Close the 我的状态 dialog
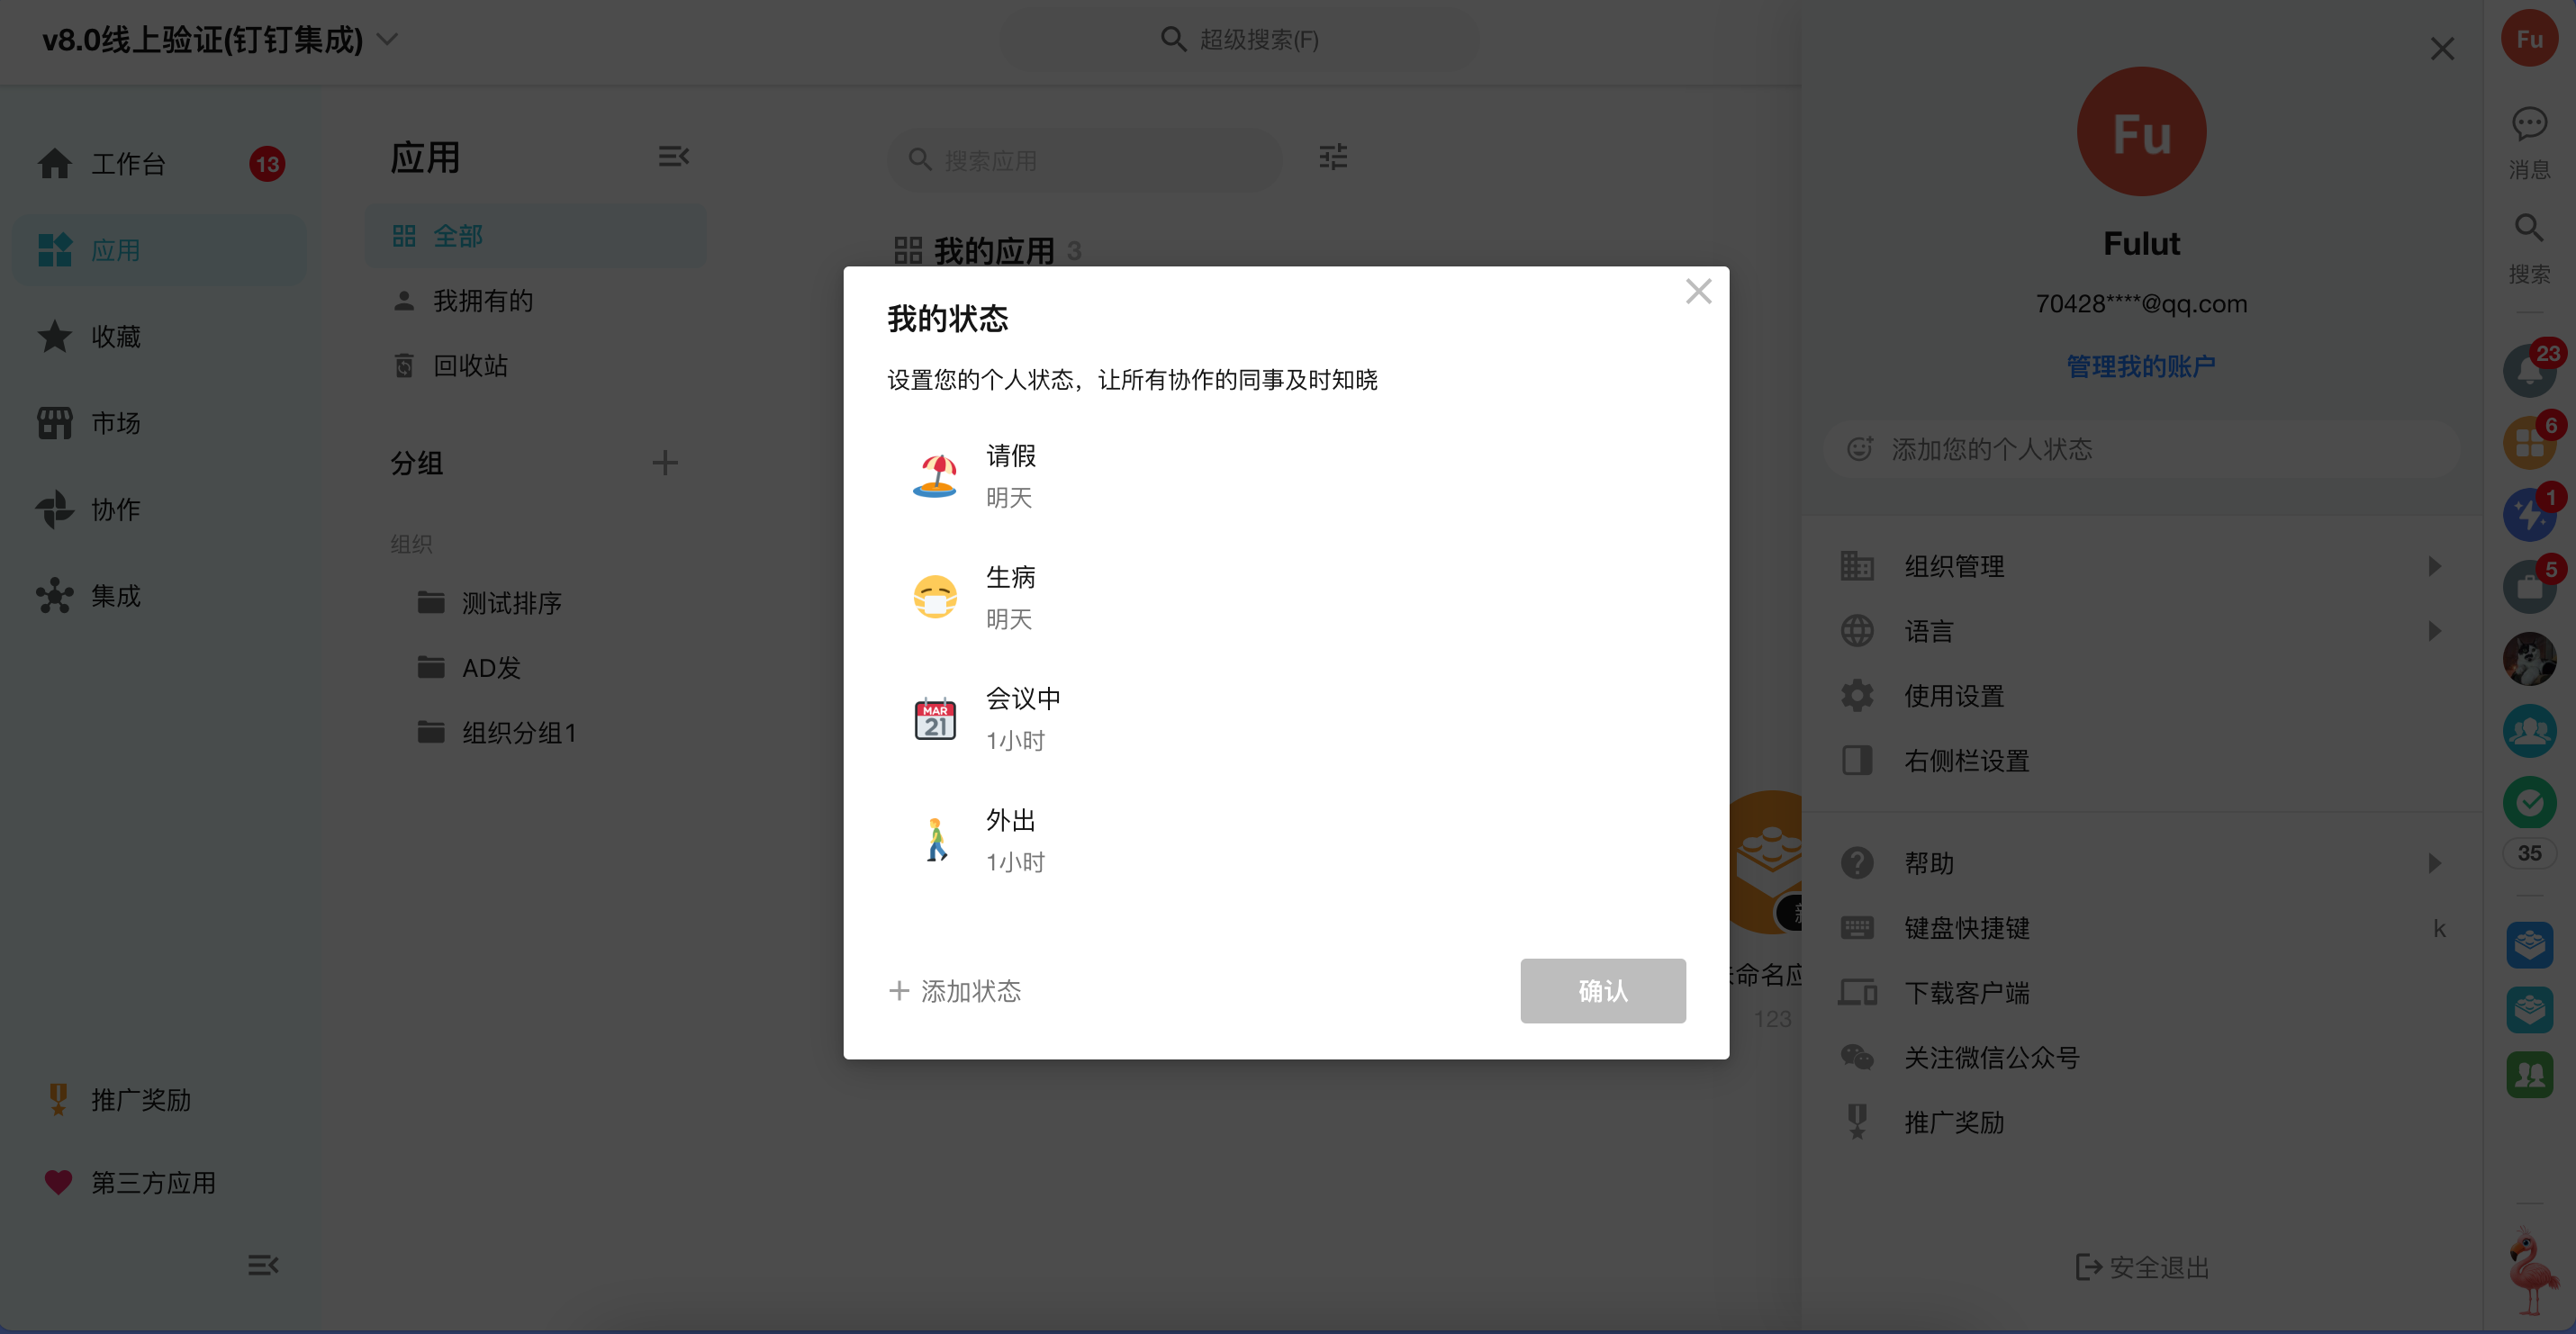This screenshot has height=1334, width=2576. click(1698, 291)
